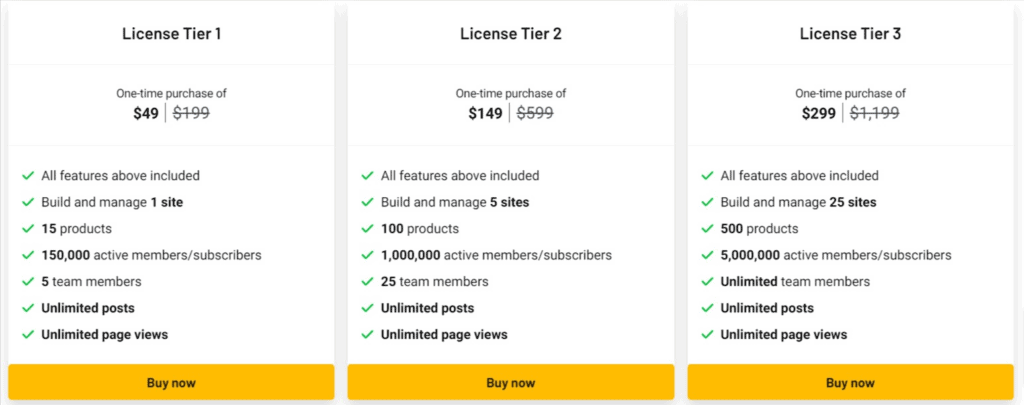Screen dimensions: 1024x405
Task: Click Tier 3 checkmark beside 'Unlimited team members'
Action: (708, 282)
